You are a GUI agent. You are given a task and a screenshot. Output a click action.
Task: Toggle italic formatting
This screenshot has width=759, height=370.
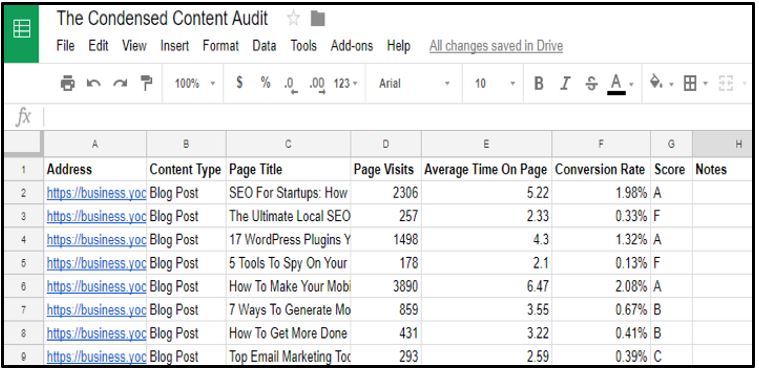point(564,84)
